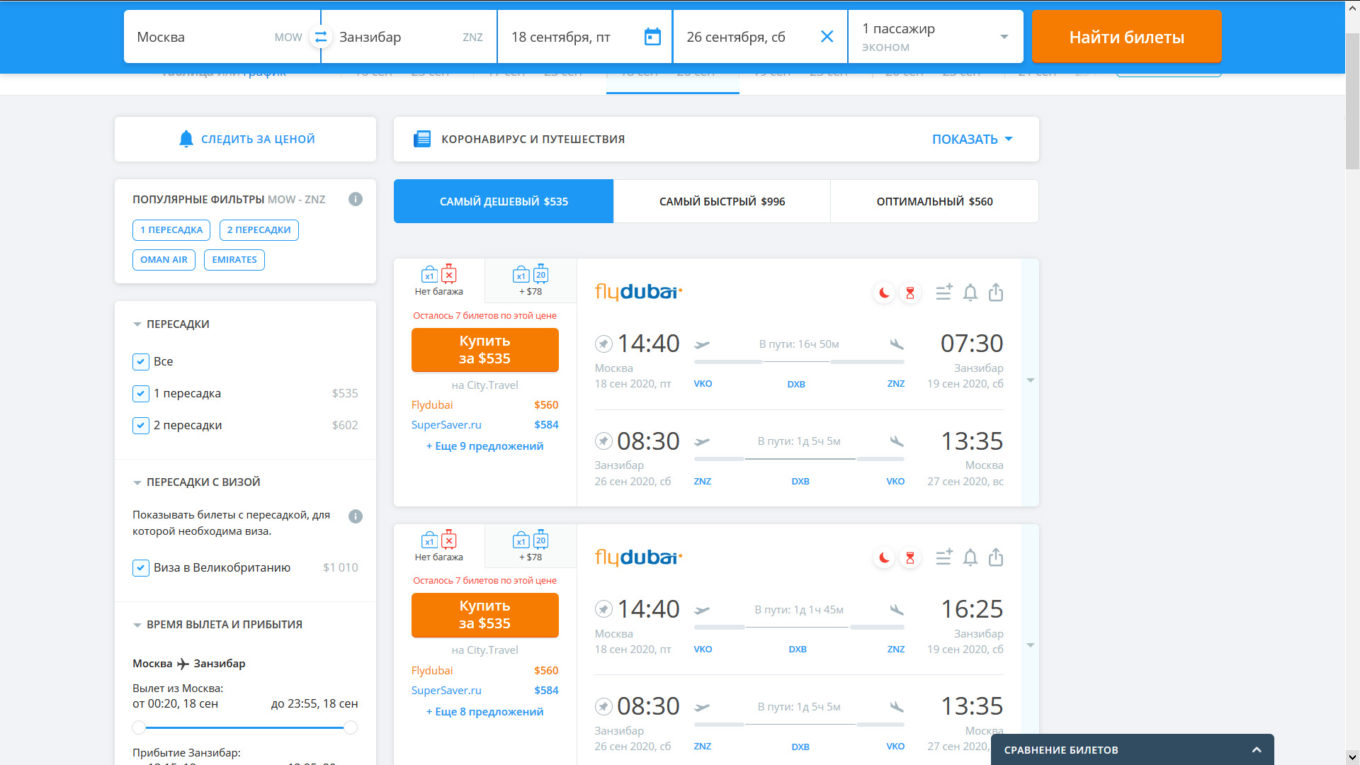Open the departure date calendar icon
The image size is (1360, 765).
[652, 37]
